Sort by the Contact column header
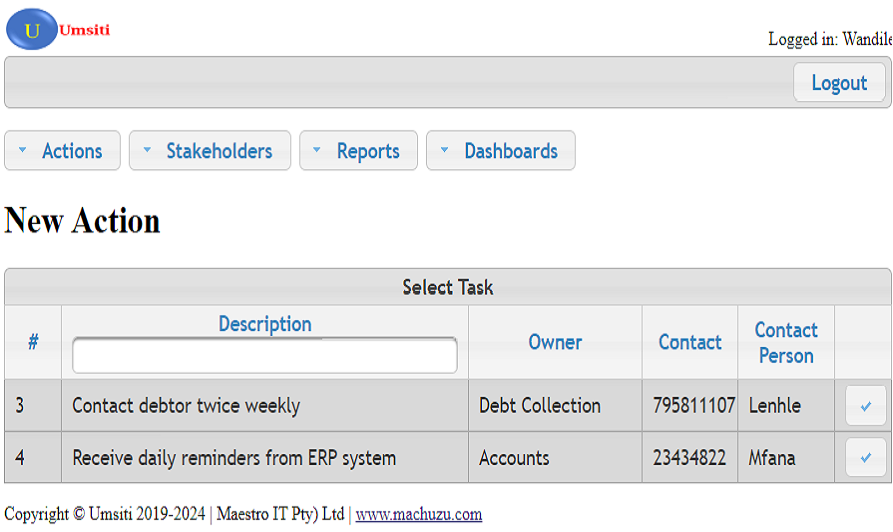Image resolution: width=893 pixels, height=532 pixels. click(690, 342)
